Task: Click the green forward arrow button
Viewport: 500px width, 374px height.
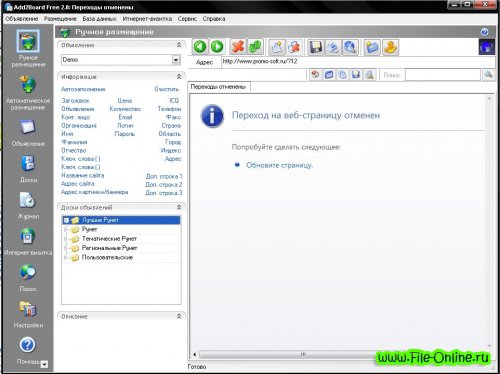Action: click(217, 47)
